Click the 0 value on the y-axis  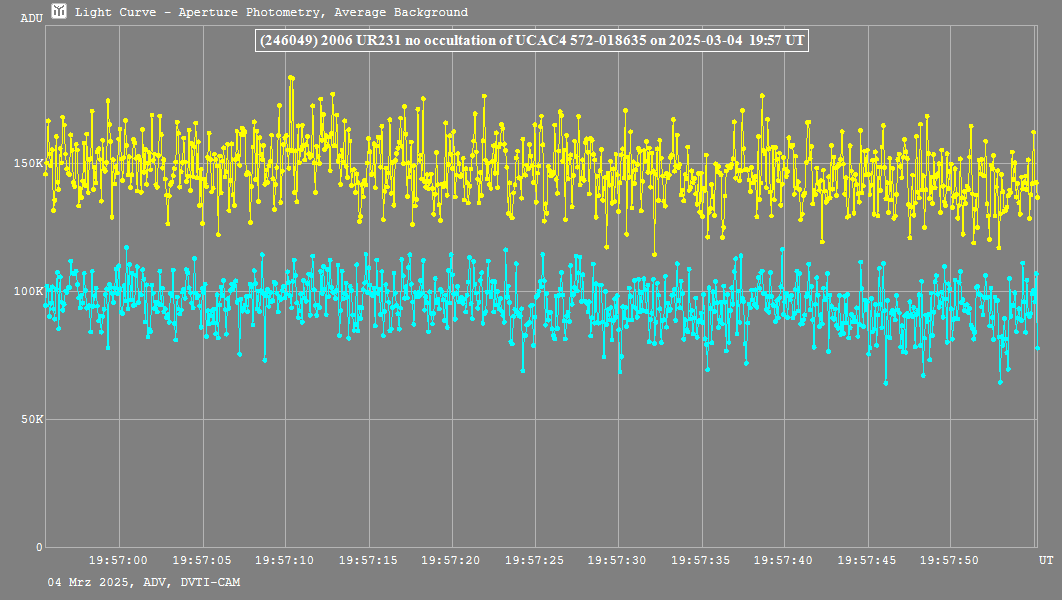click(x=40, y=547)
